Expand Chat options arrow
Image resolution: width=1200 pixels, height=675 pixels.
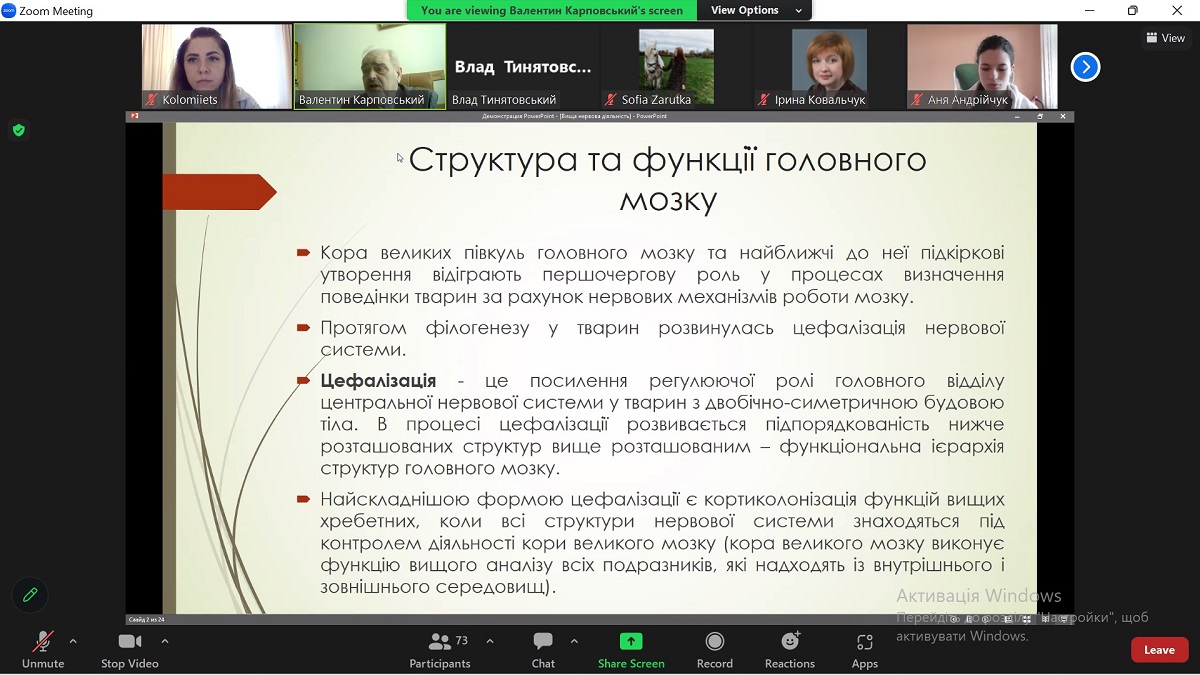(574, 641)
